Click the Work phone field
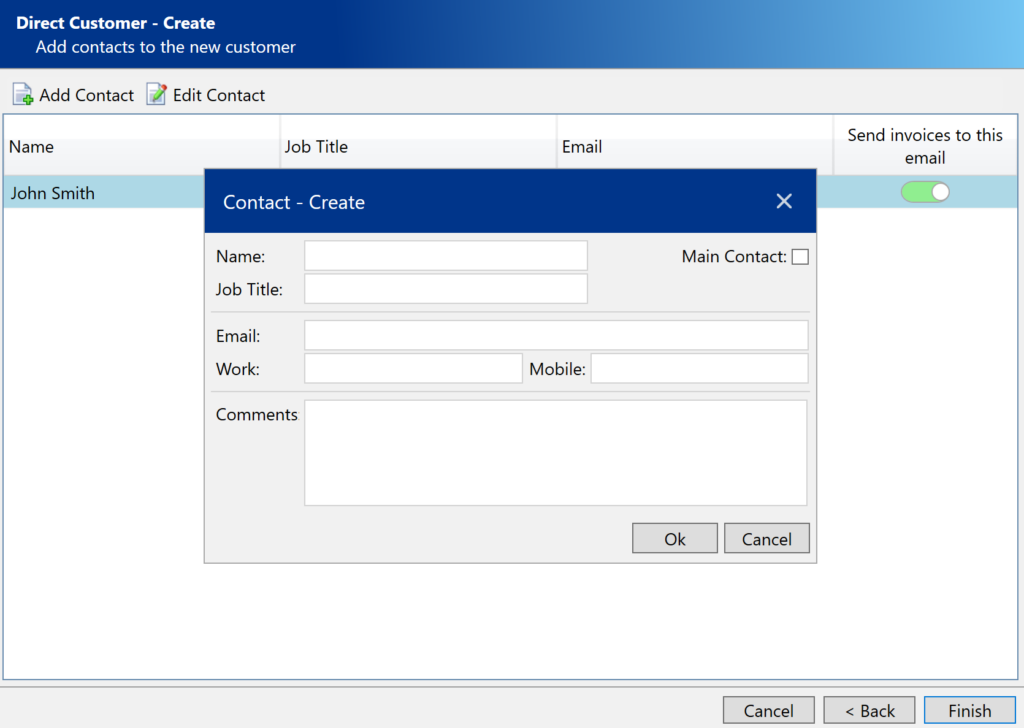 coord(413,368)
